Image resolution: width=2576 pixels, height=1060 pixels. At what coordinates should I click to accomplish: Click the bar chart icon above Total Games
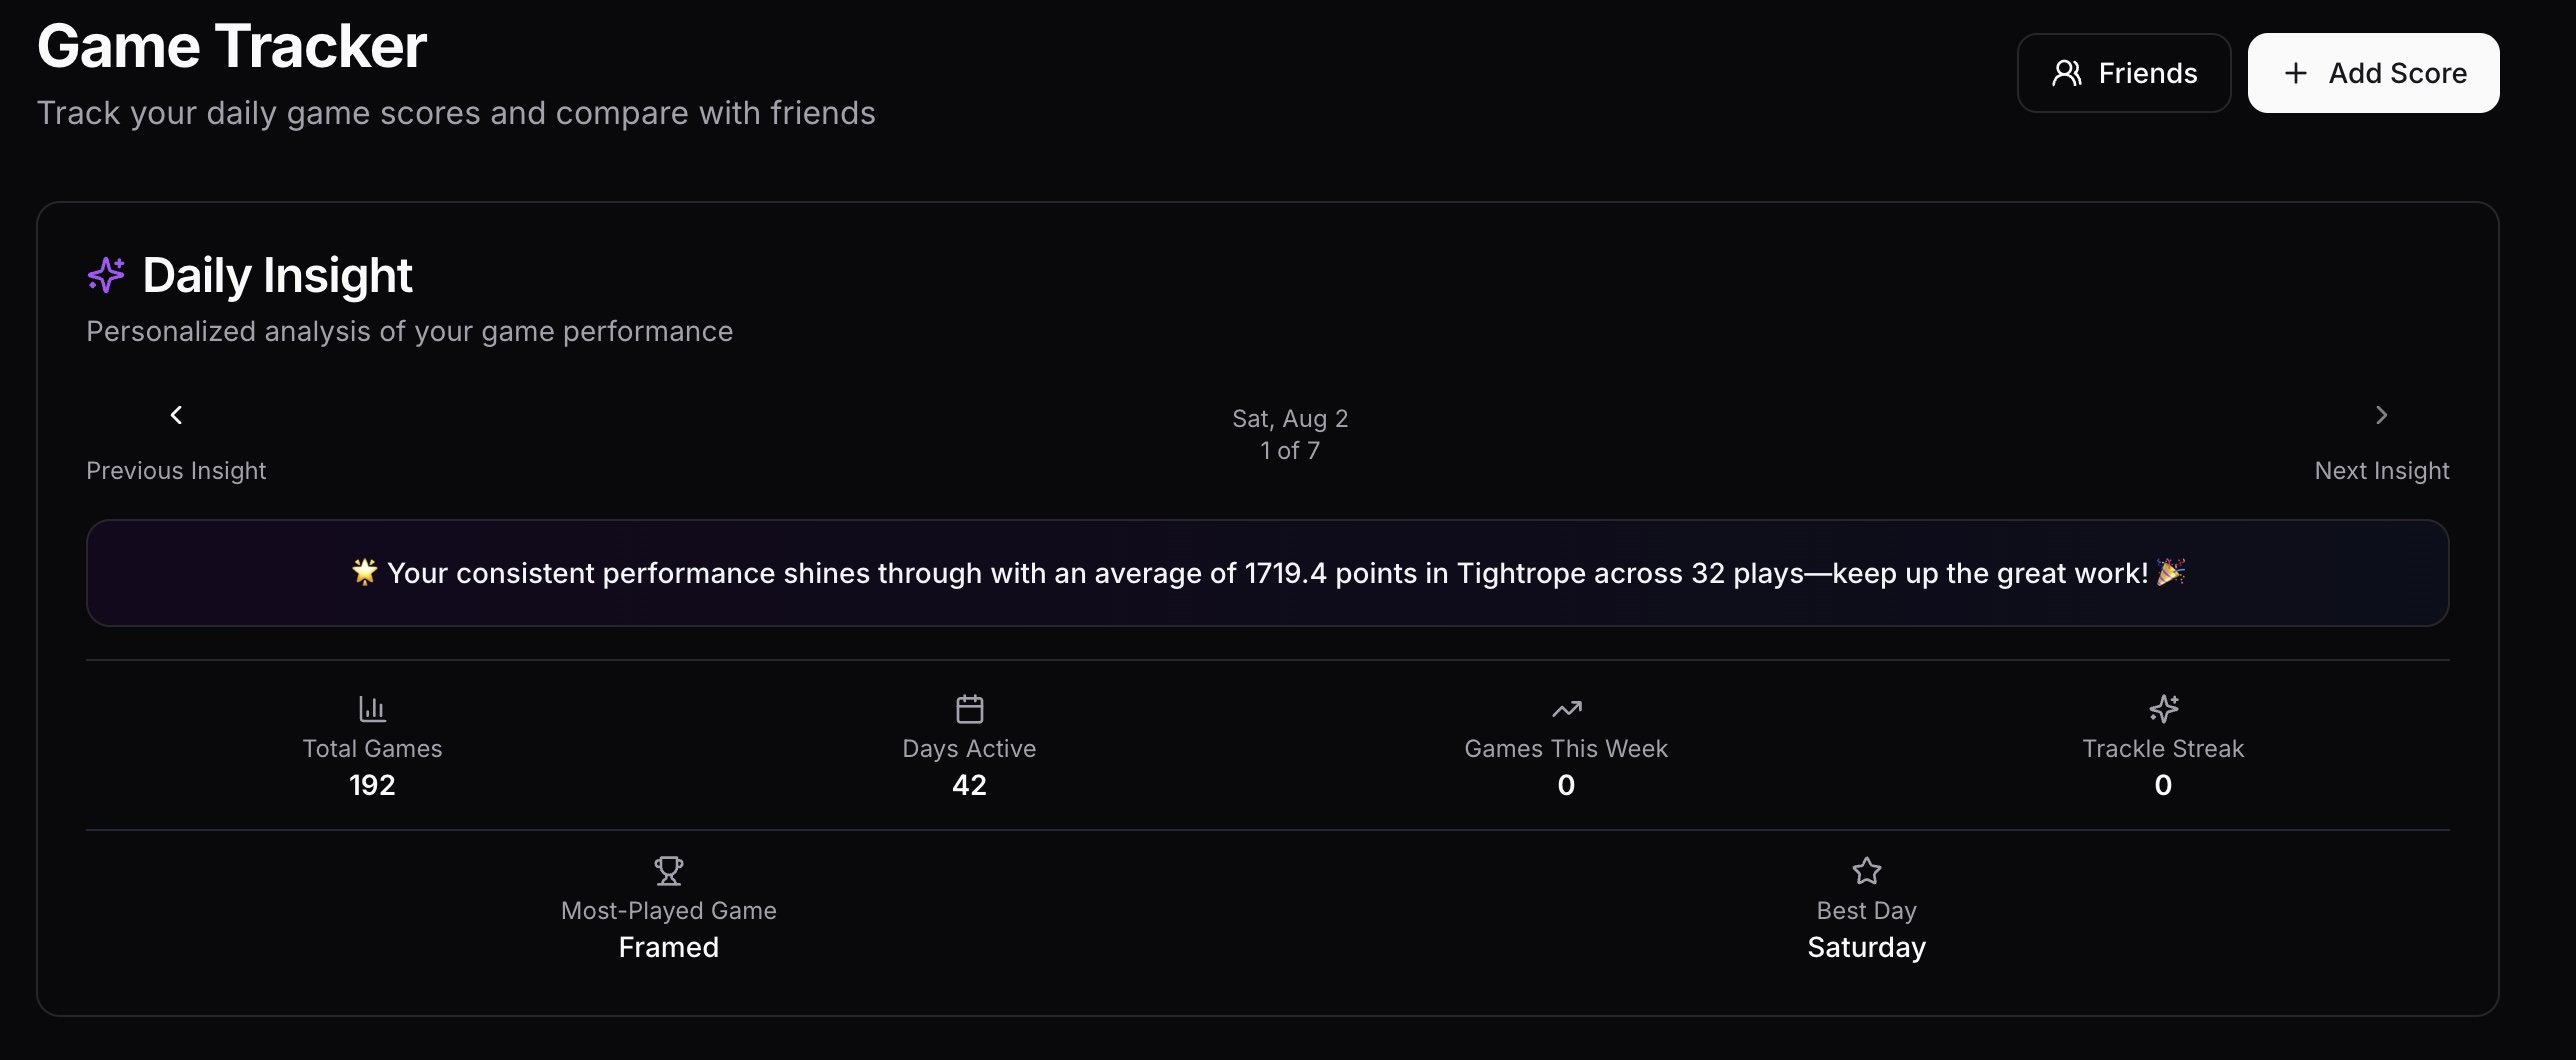coord(371,708)
